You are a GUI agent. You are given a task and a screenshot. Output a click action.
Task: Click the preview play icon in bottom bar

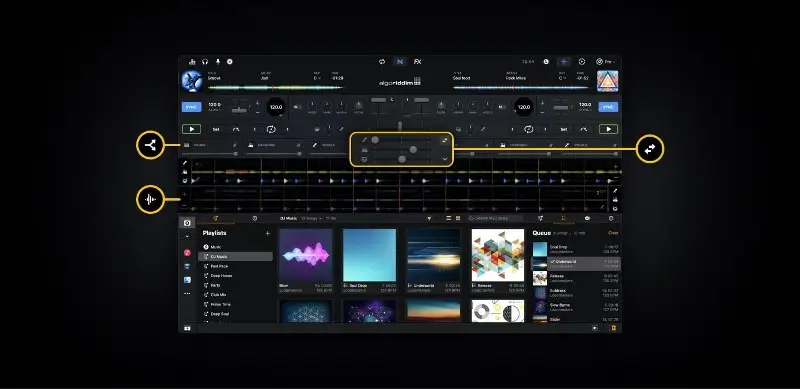click(x=595, y=328)
